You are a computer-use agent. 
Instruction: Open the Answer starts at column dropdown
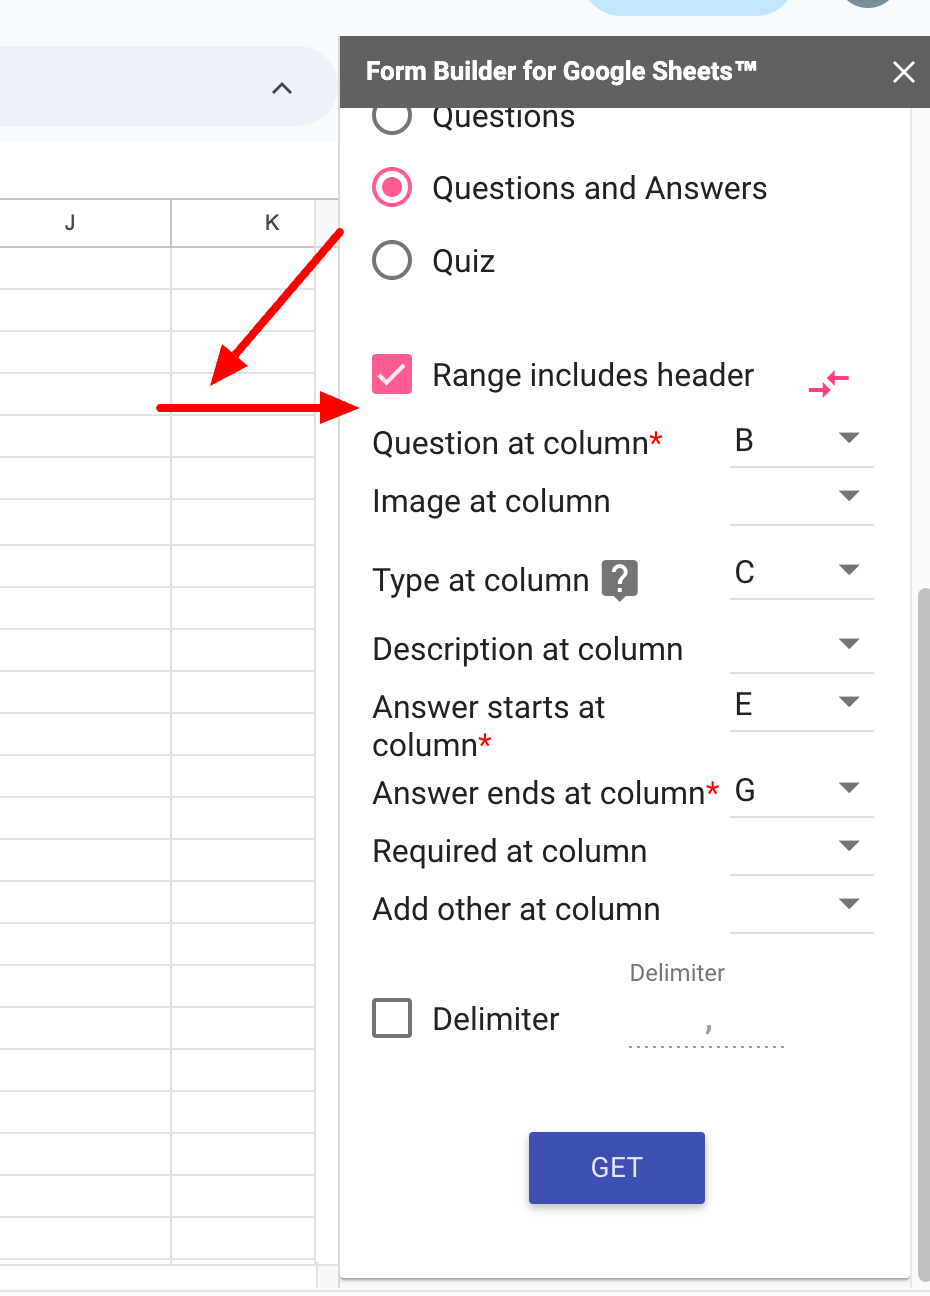(801, 704)
